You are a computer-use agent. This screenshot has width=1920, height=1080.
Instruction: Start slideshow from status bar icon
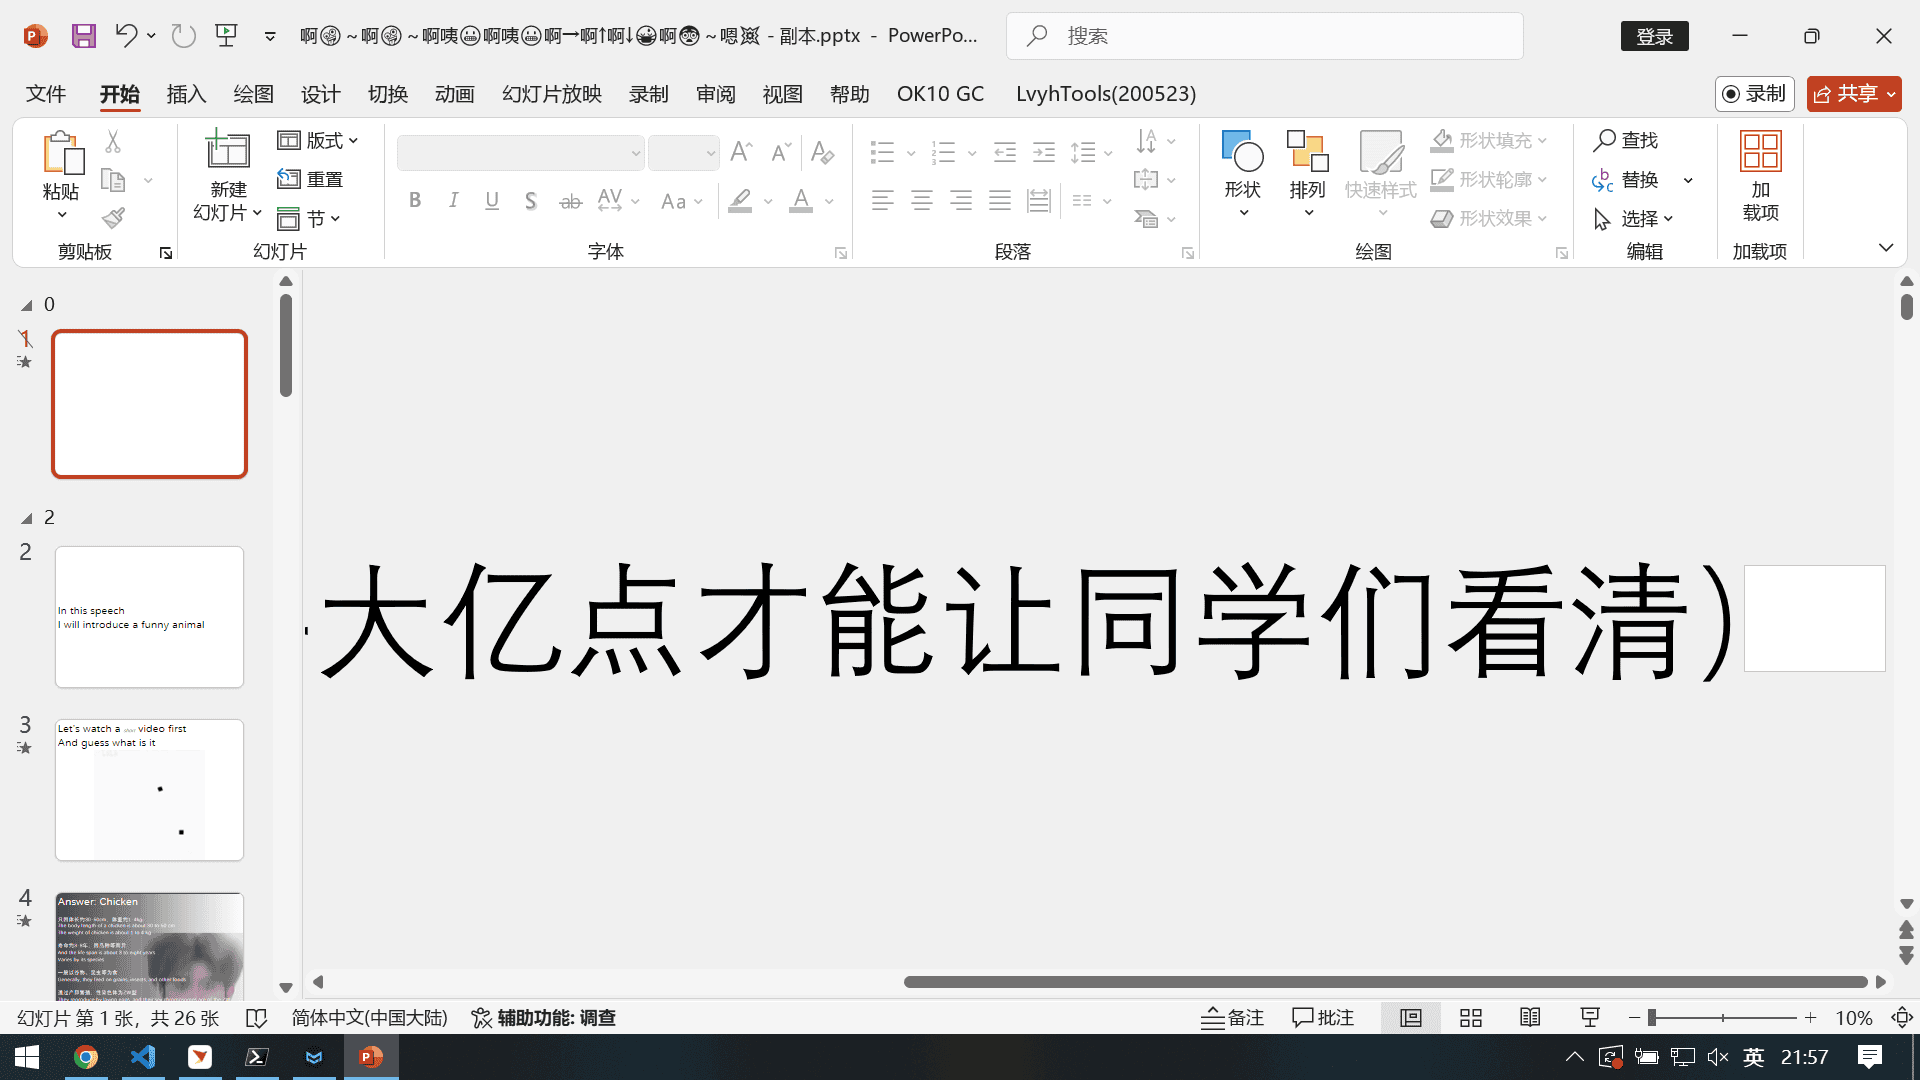pos(1590,1018)
